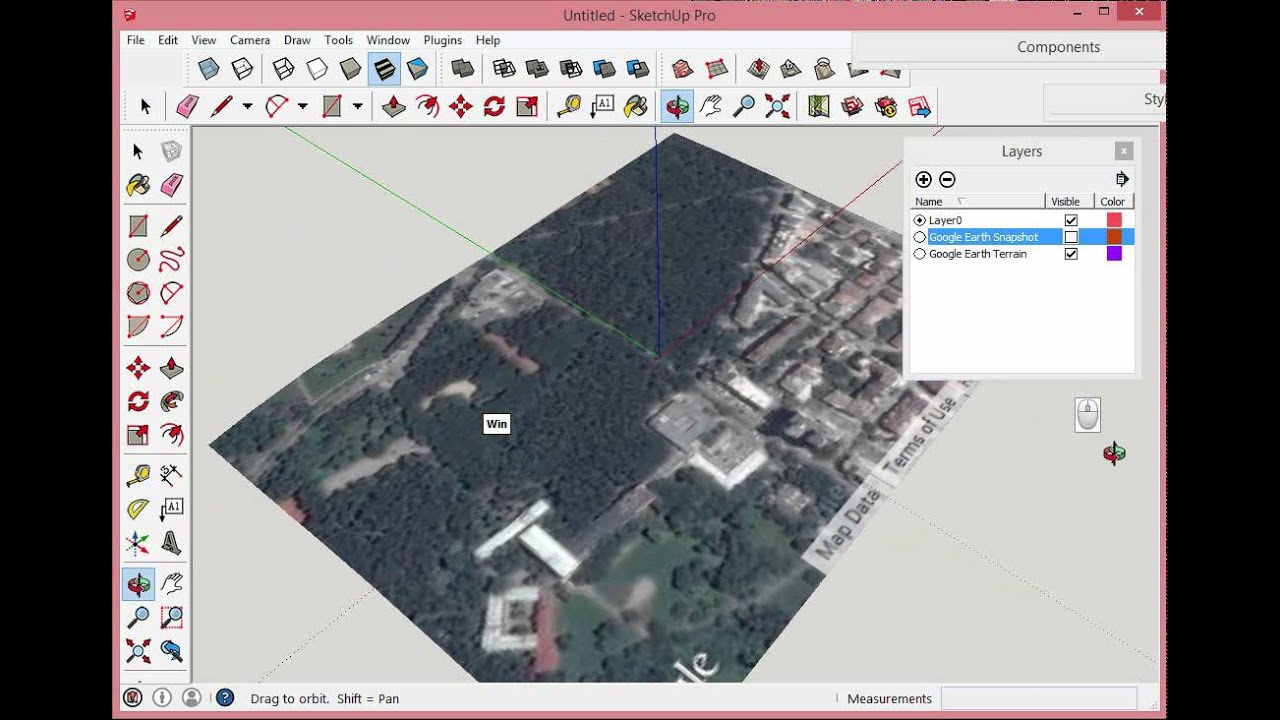Change the Google Earth Snapshot color swatch
Viewport: 1280px width, 720px height.
pos(1114,237)
